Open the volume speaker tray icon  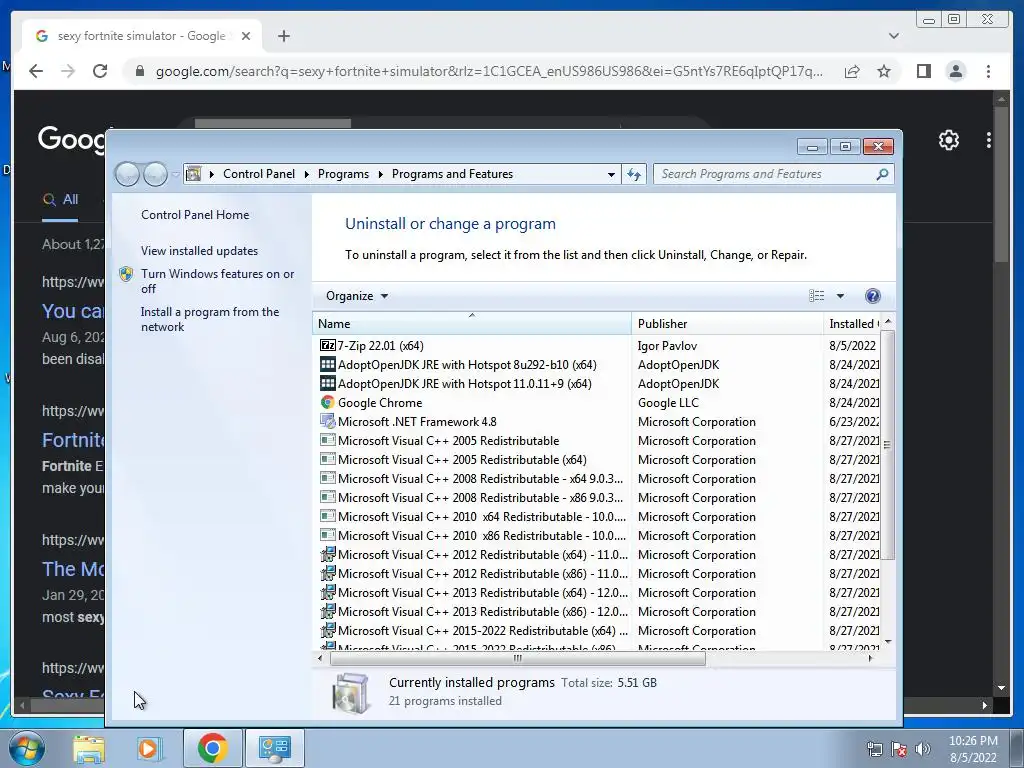coord(922,749)
